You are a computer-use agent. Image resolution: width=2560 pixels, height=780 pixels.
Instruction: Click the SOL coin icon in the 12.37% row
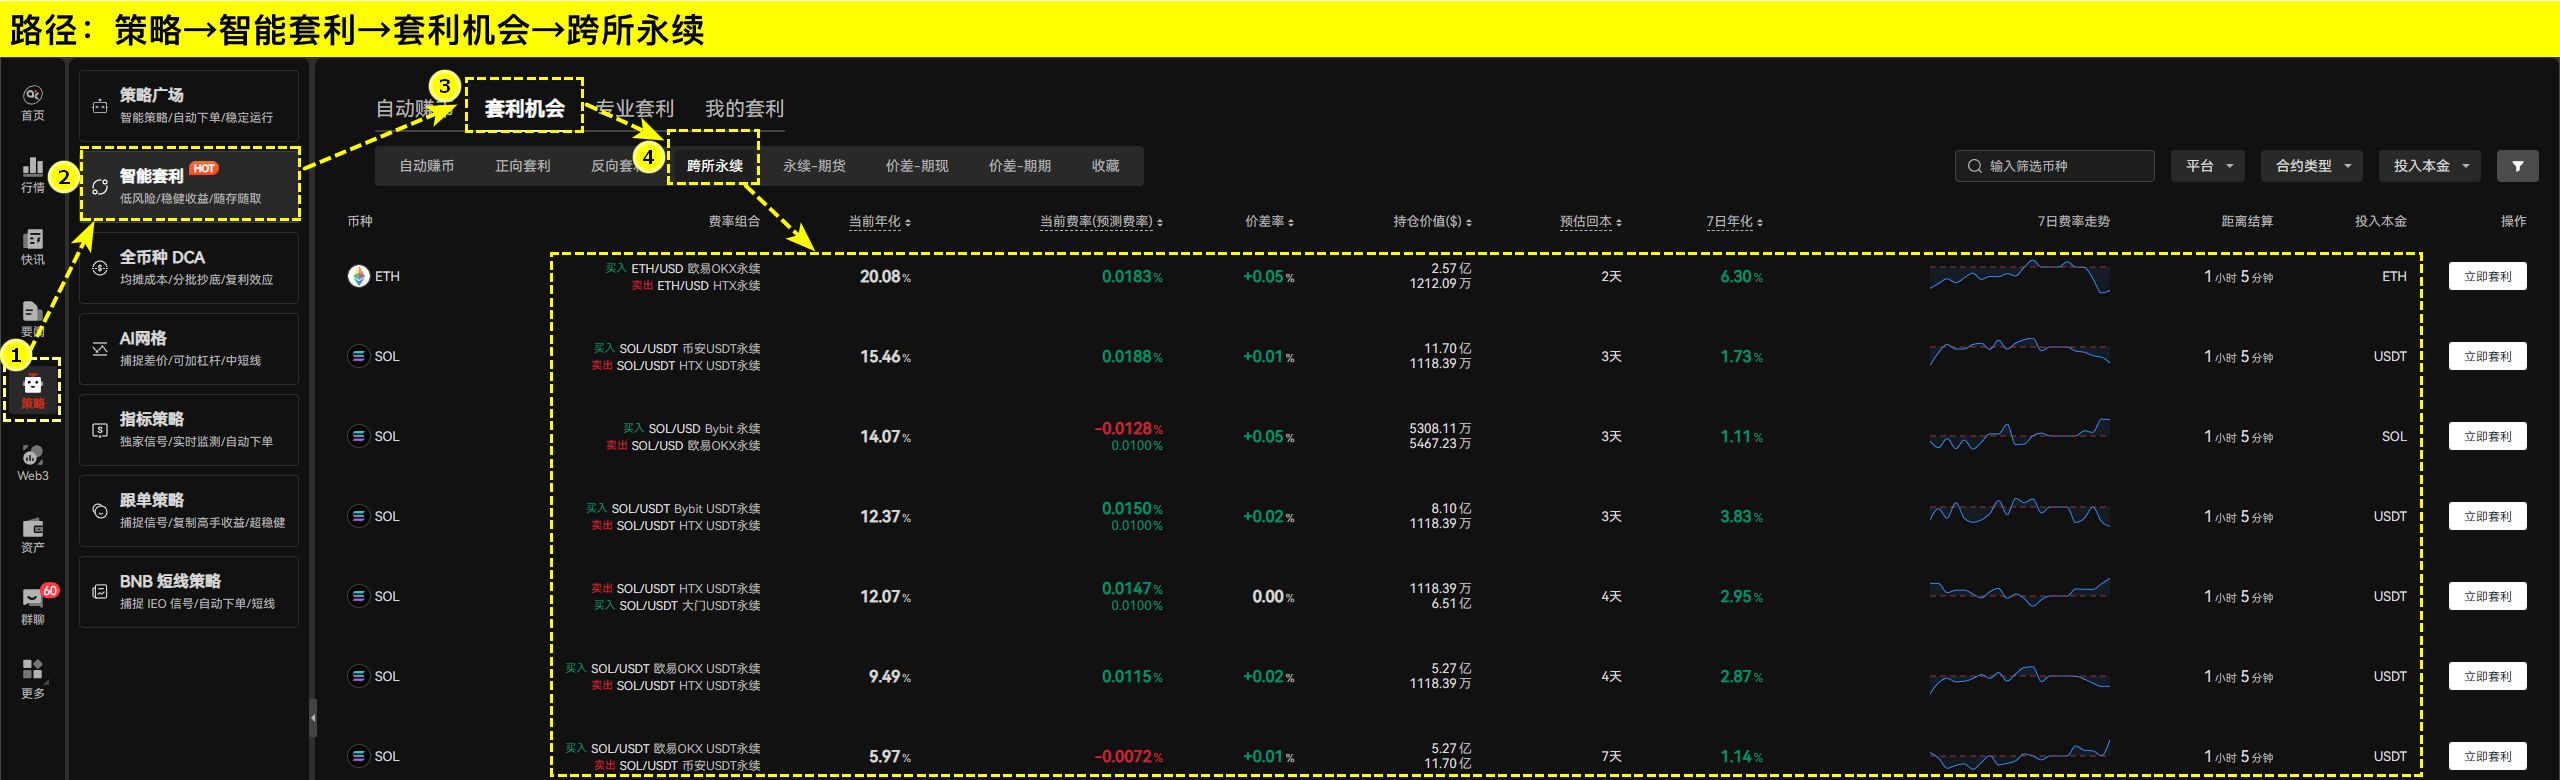tap(358, 516)
